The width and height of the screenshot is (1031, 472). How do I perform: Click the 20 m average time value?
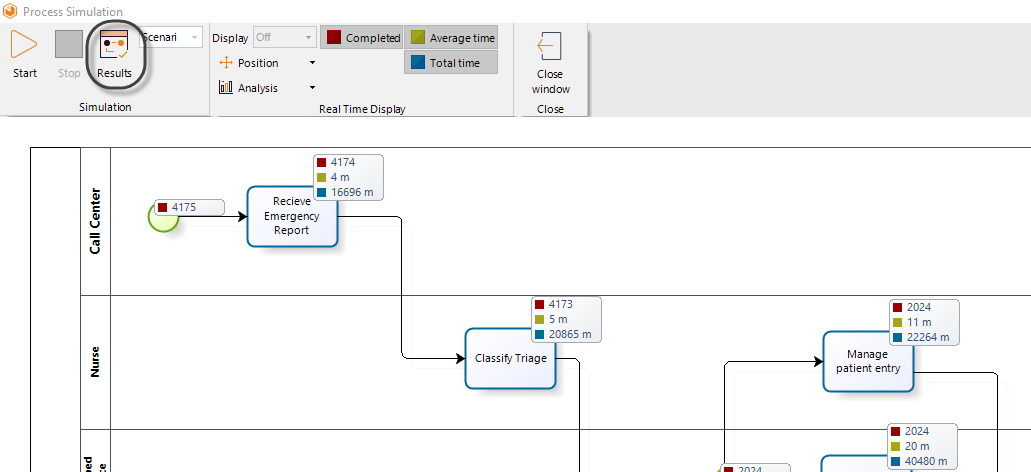click(x=917, y=446)
